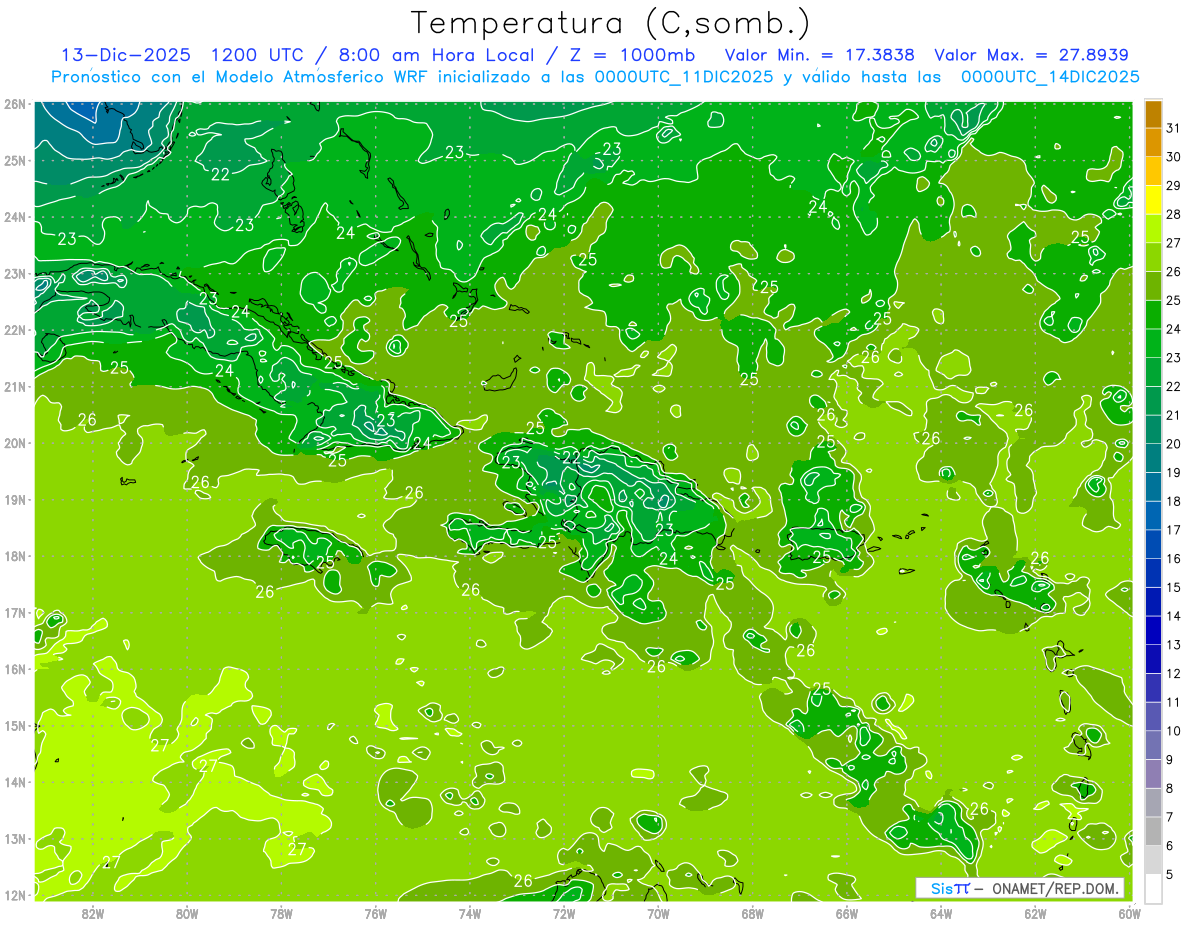1200x927 pixels.
Task: Click the "82W" longitude axis label
Action: pyautogui.click(x=93, y=912)
